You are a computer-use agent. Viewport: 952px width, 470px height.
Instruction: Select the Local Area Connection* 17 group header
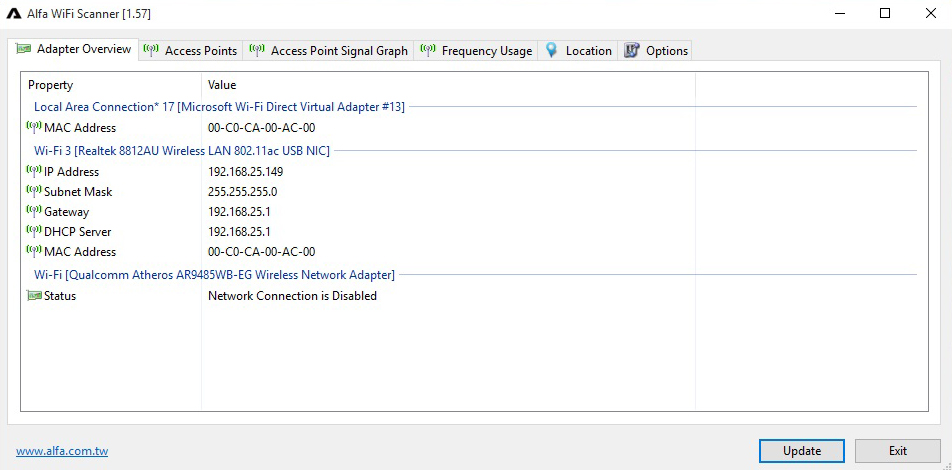[219, 107]
